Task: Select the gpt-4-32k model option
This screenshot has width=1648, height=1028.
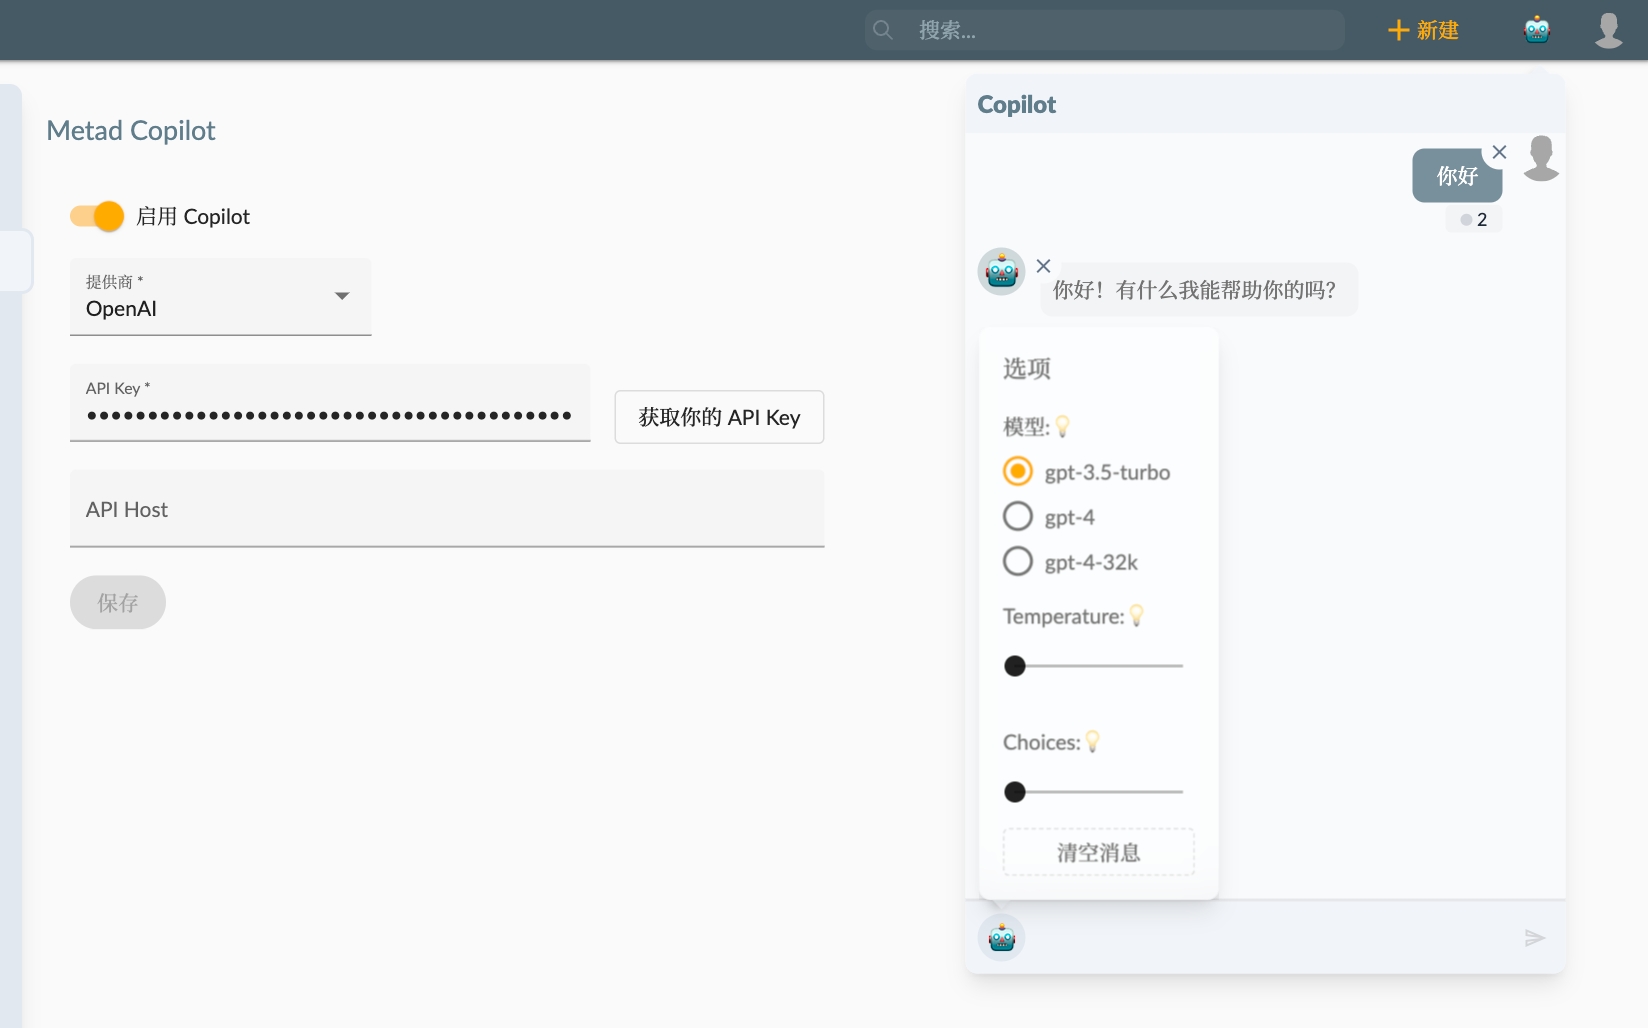Action: click(1017, 561)
